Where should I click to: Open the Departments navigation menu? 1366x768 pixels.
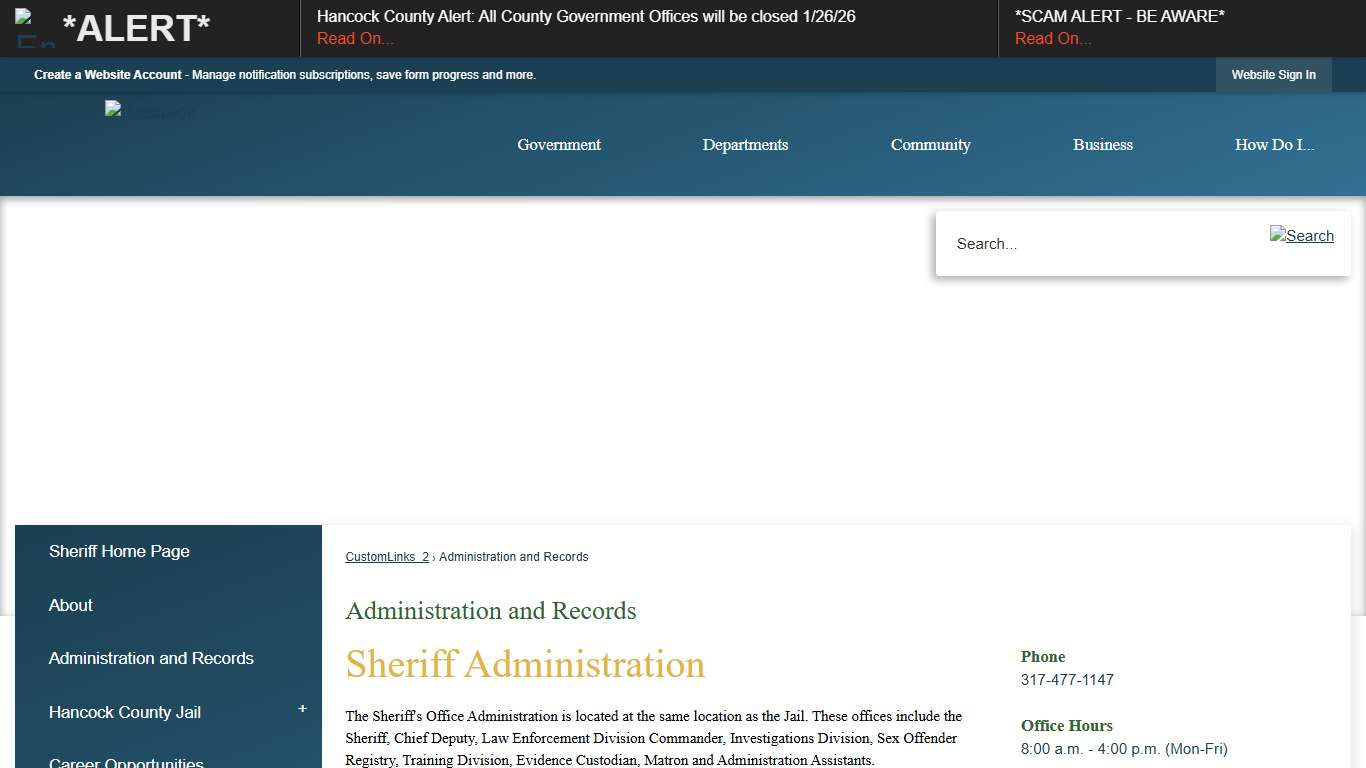745,144
